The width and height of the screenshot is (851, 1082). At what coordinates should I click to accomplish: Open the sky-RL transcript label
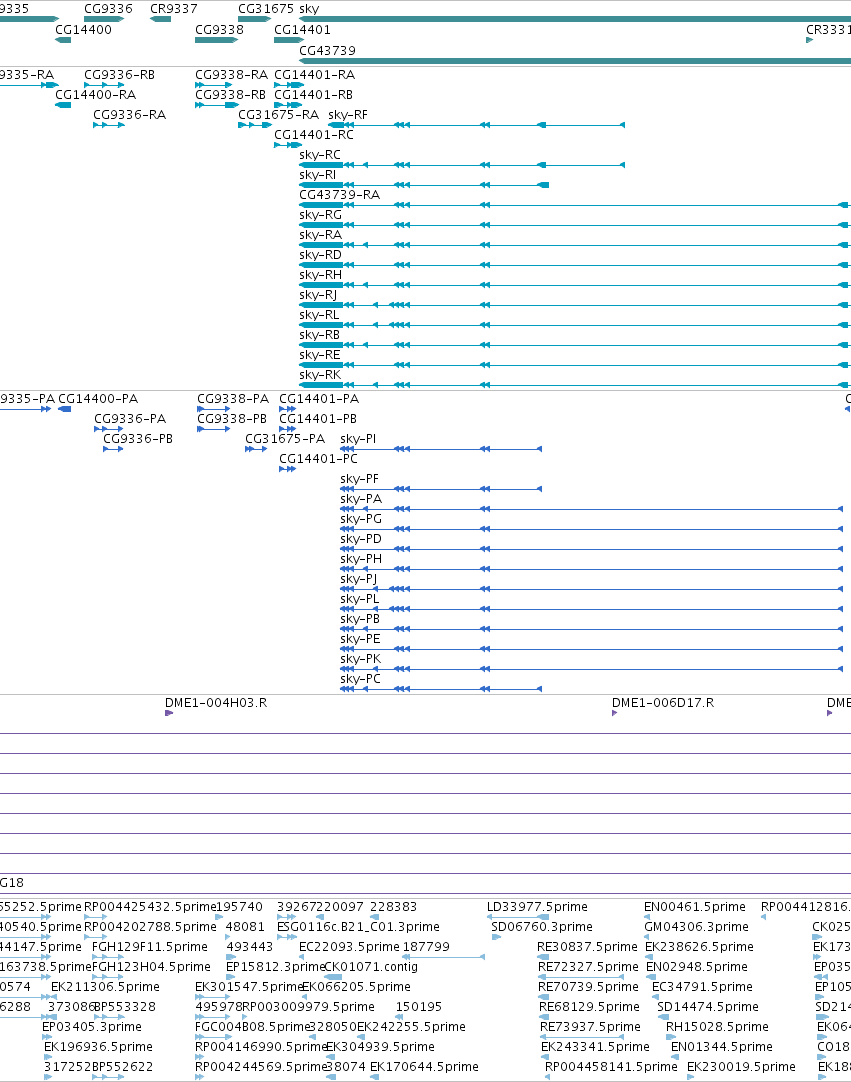(319, 315)
